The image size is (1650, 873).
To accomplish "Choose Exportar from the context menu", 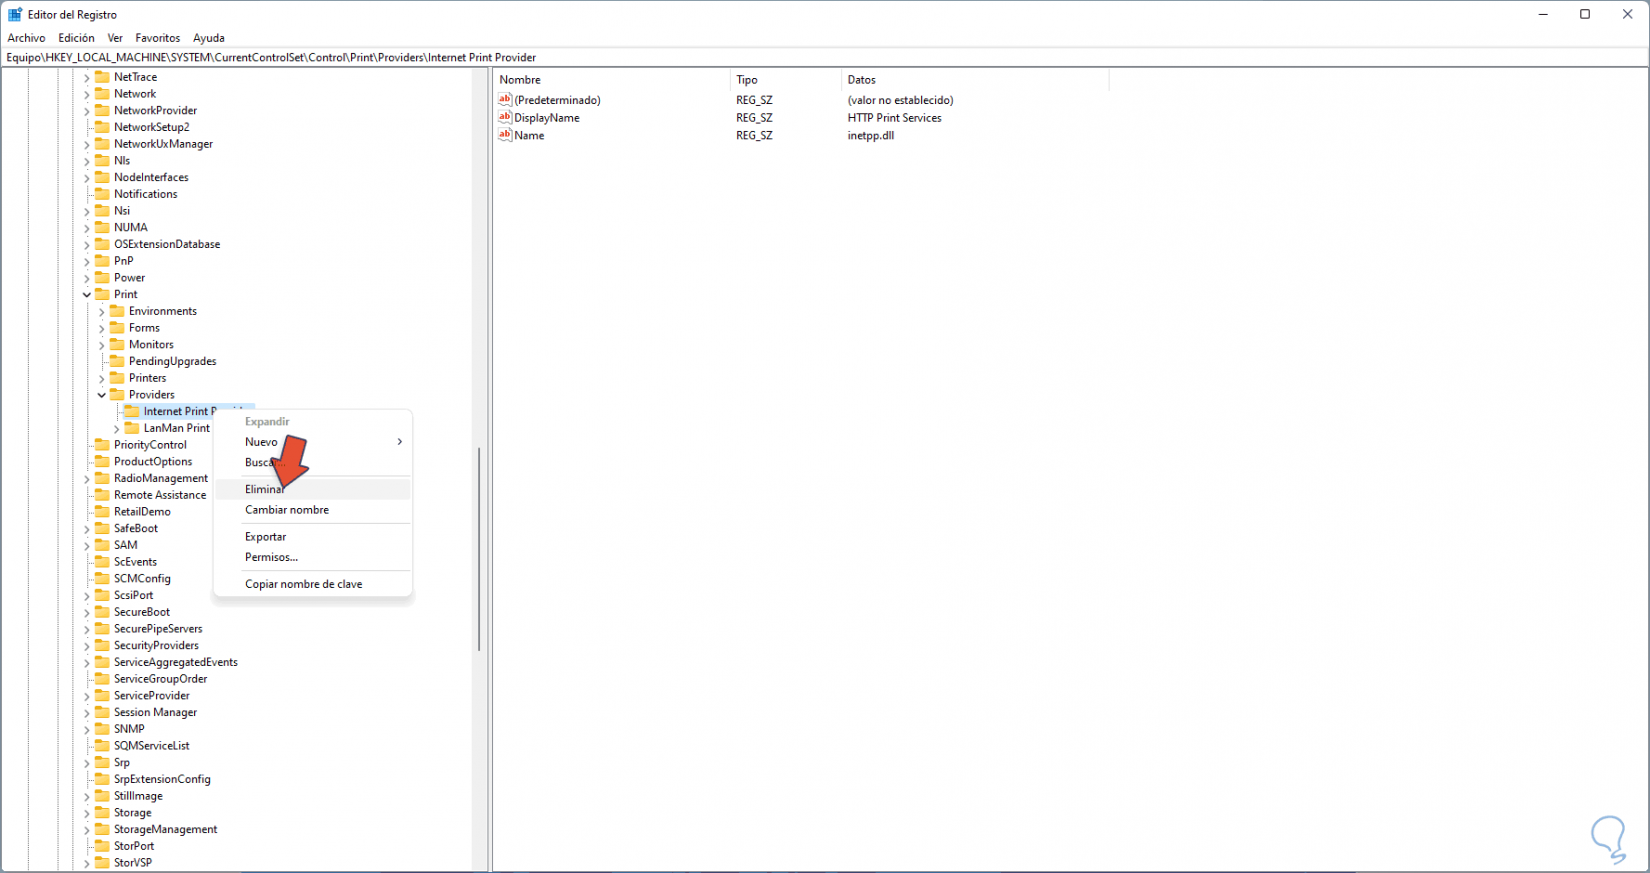I will point(313,537).
